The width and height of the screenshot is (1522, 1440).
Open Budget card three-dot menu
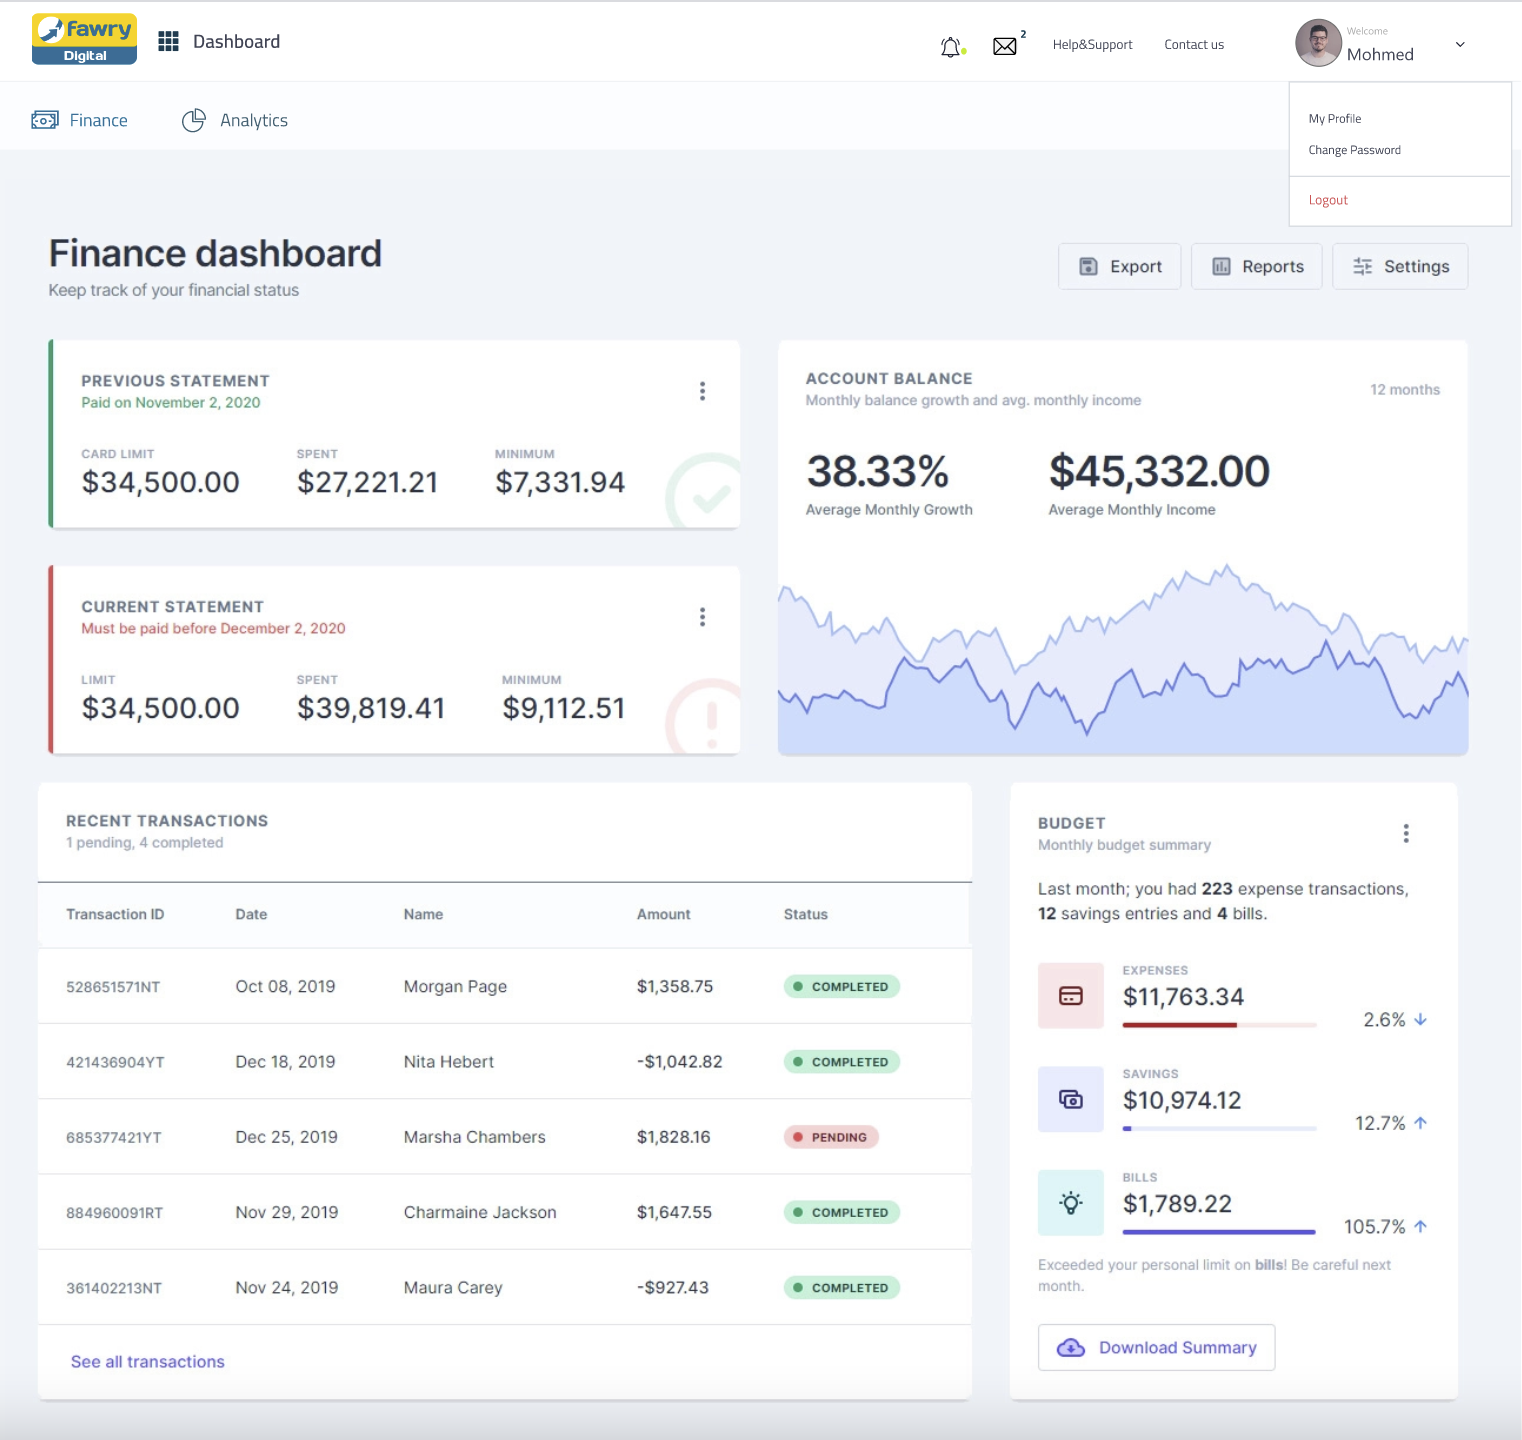(1406, 834)
